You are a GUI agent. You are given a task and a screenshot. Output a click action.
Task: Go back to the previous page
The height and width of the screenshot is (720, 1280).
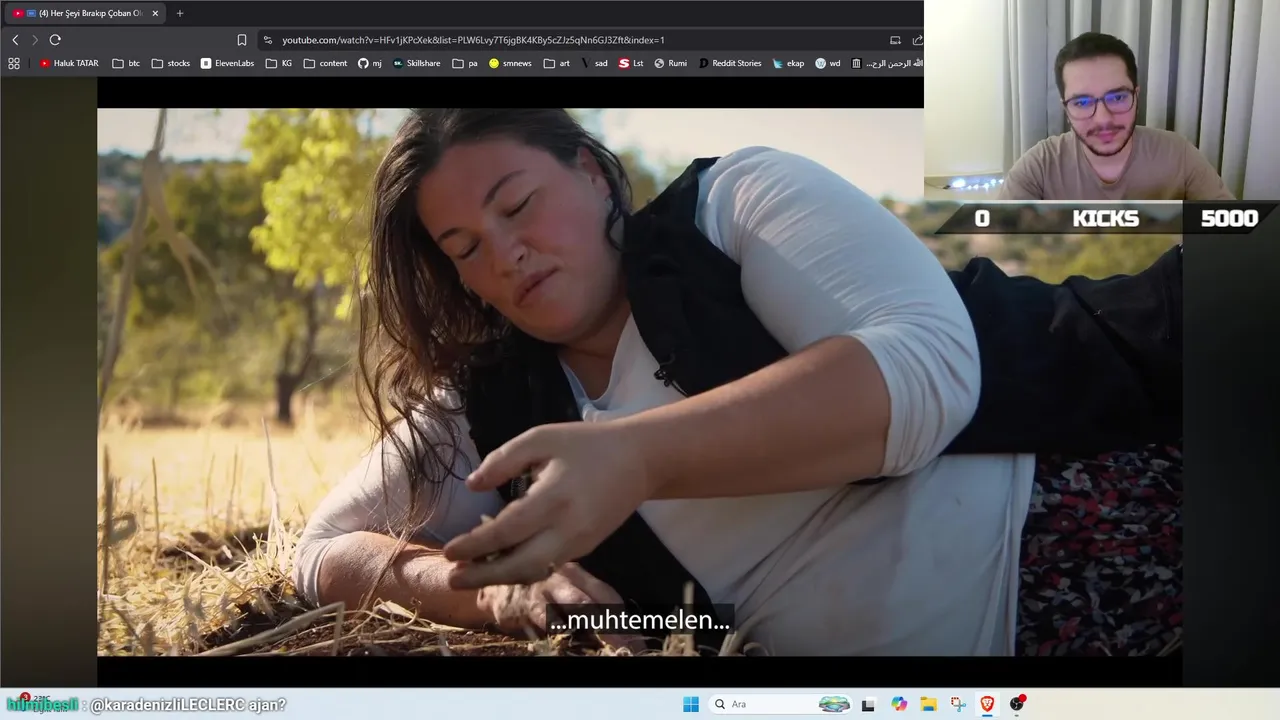click(15, 40)
